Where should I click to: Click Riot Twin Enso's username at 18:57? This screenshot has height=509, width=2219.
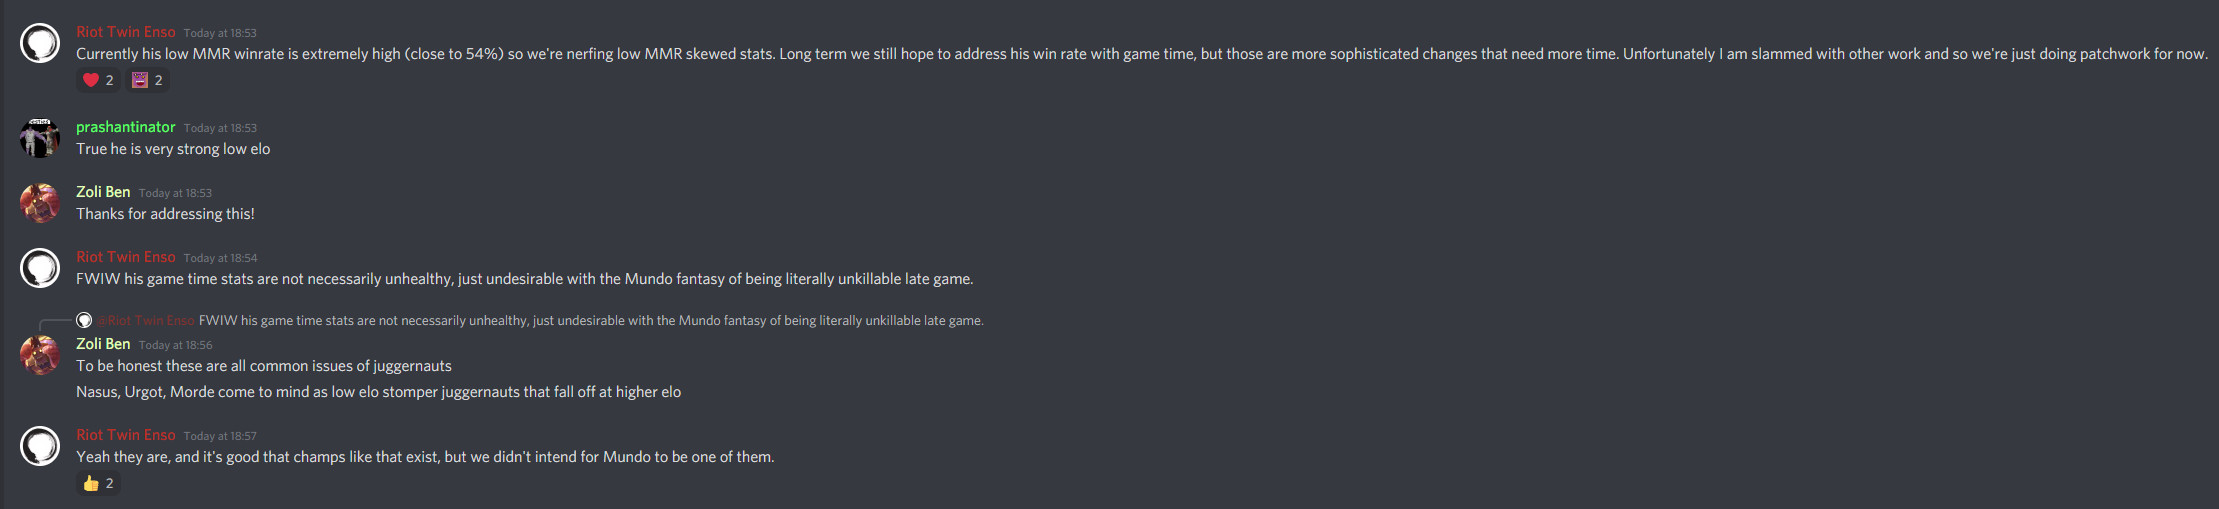coord(125,435)
